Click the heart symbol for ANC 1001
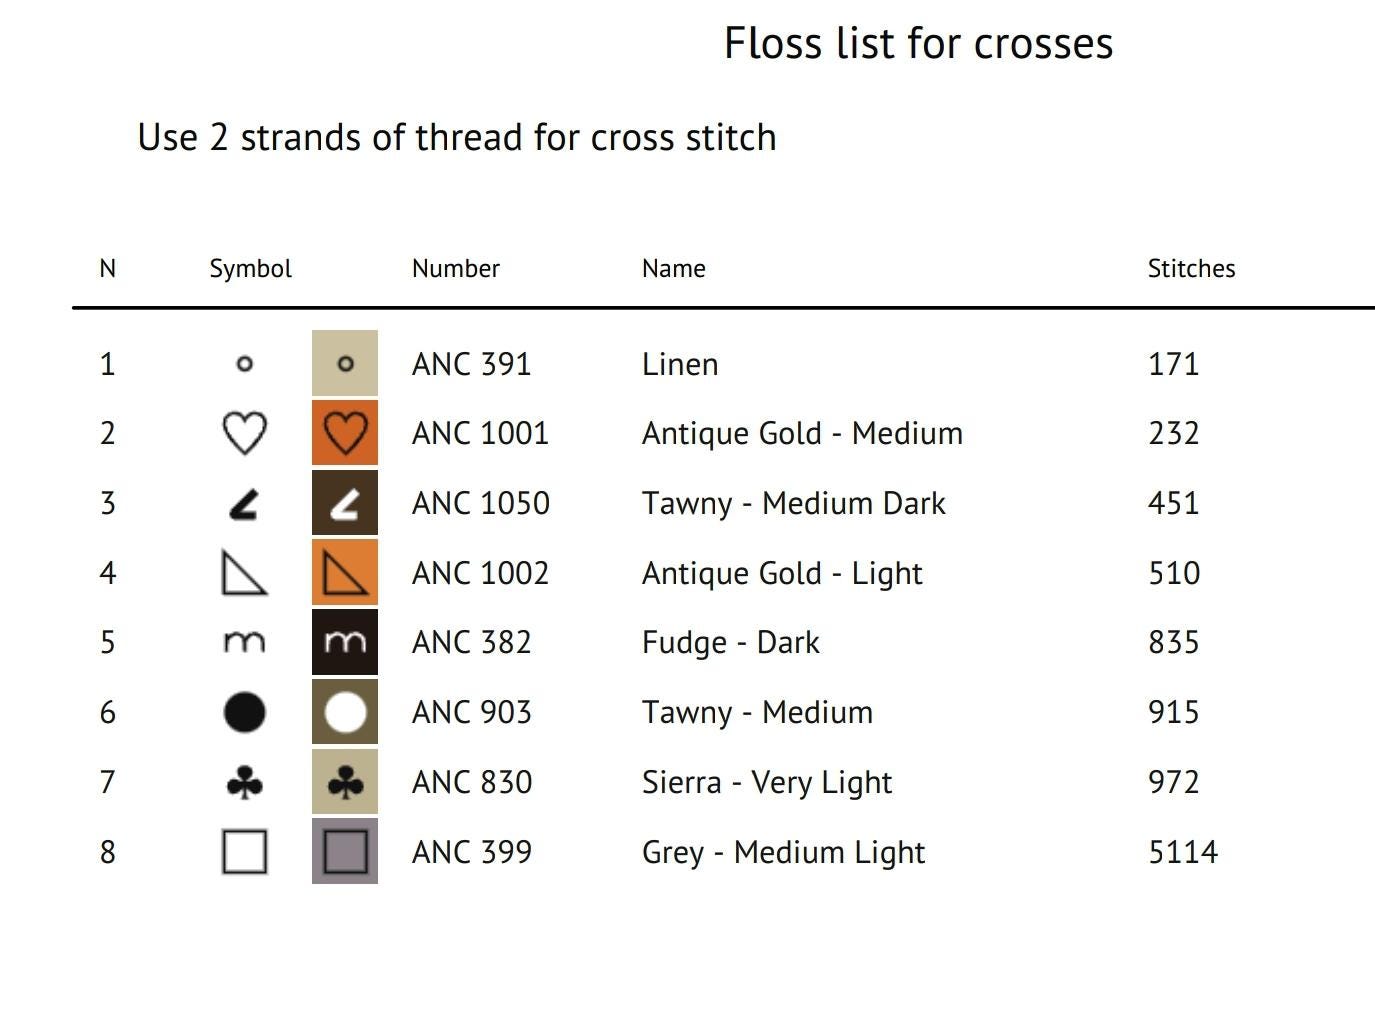The height and width of the screenshot is (1010, 1375). [244, 433]
